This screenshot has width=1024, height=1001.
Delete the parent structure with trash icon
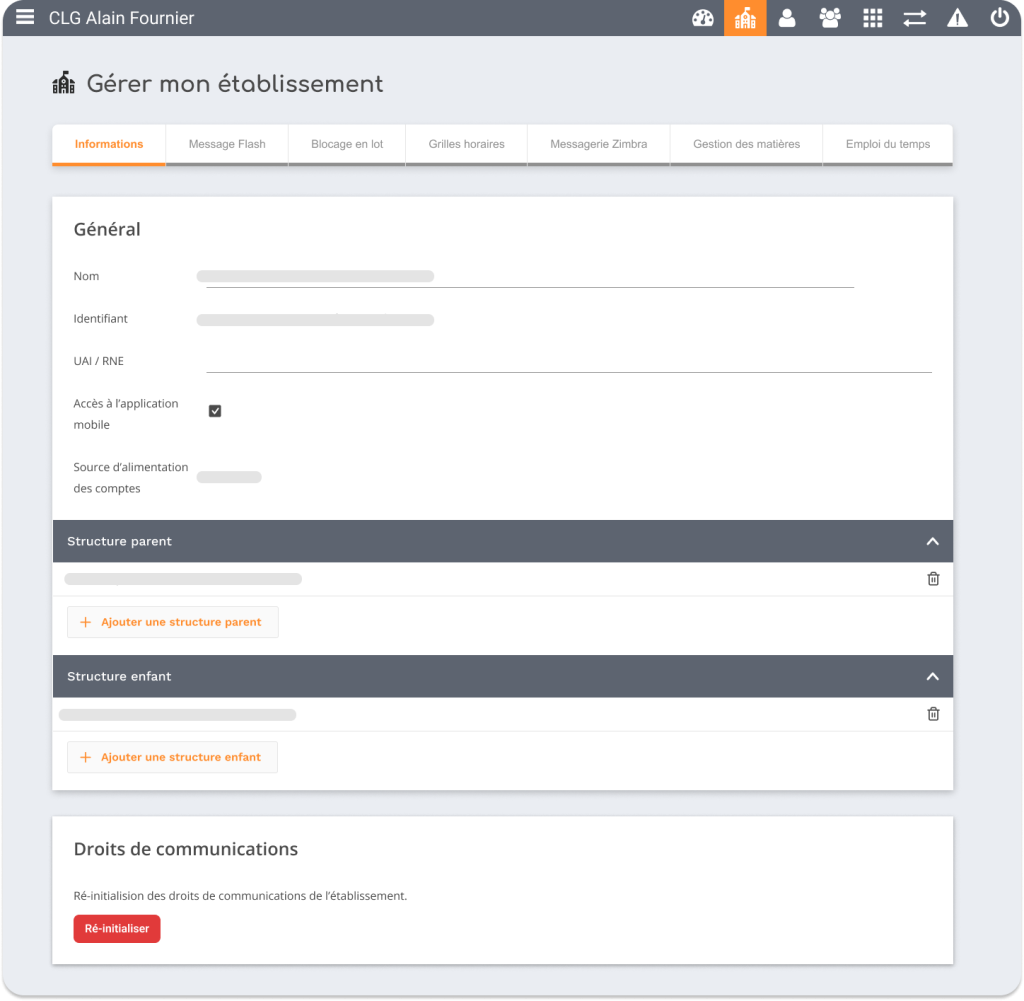(933, 579)
